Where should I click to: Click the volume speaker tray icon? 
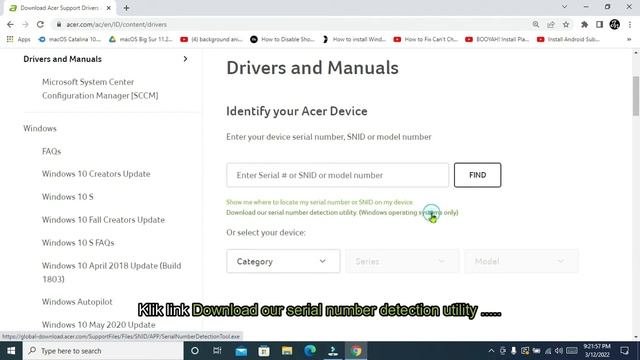[x=559, y=351]
